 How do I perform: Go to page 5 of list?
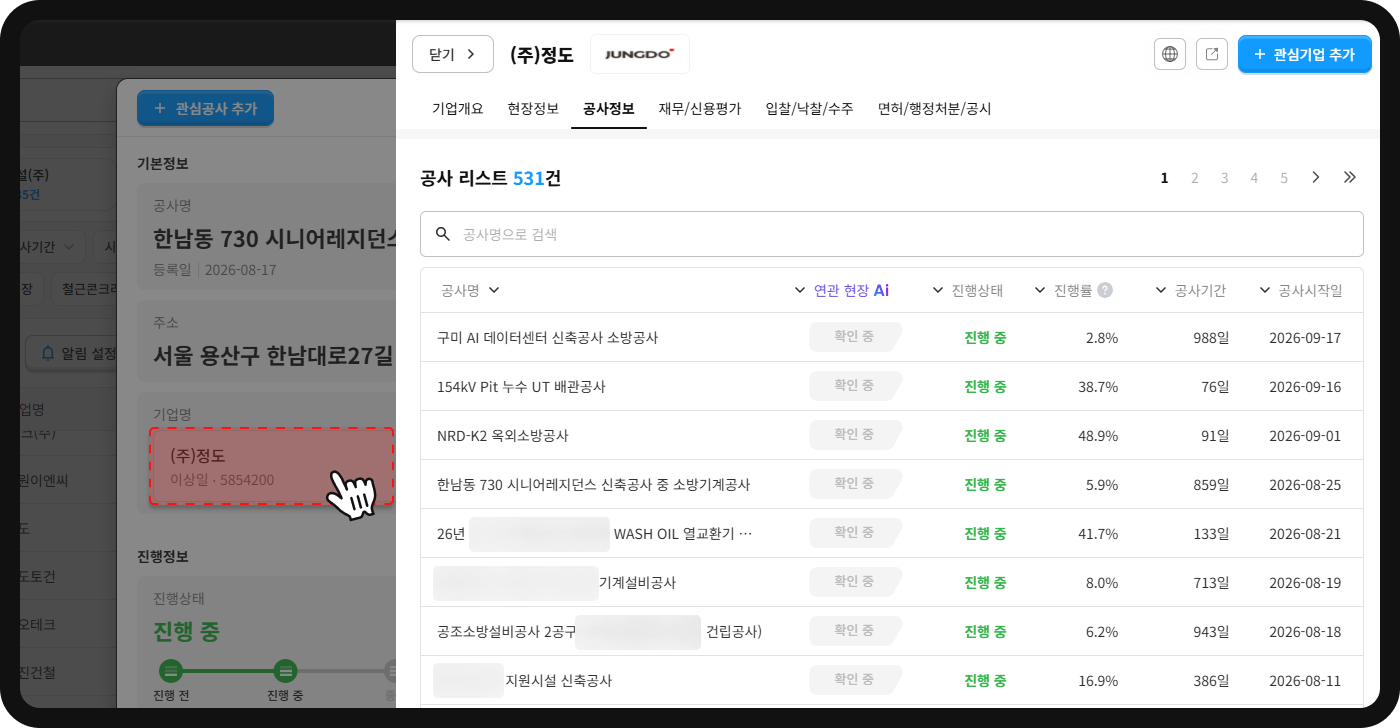click(x=1284, y=178)
